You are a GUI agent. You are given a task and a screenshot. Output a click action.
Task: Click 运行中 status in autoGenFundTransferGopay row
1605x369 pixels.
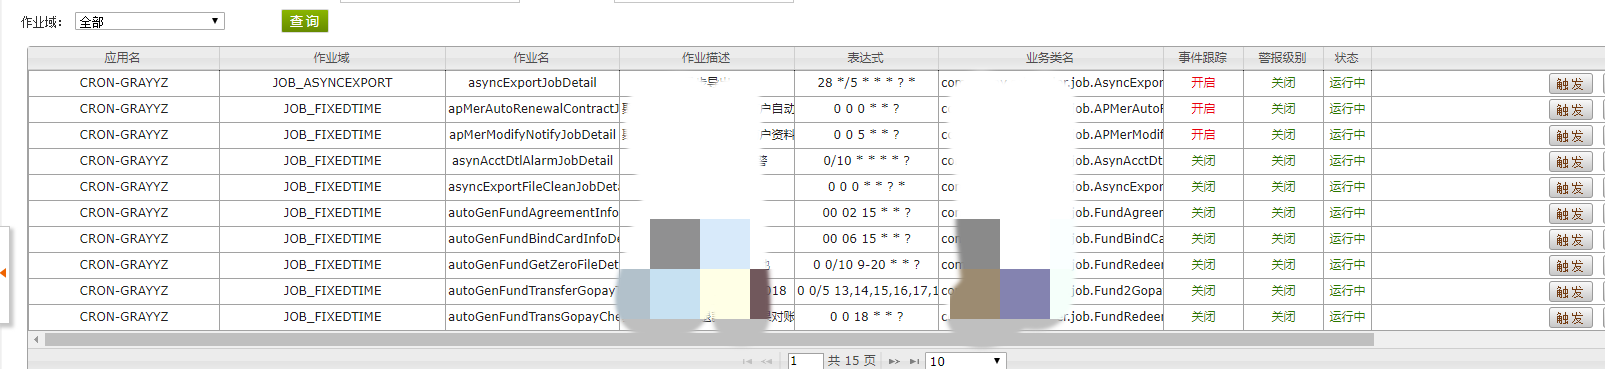(x=1347, y=291)
